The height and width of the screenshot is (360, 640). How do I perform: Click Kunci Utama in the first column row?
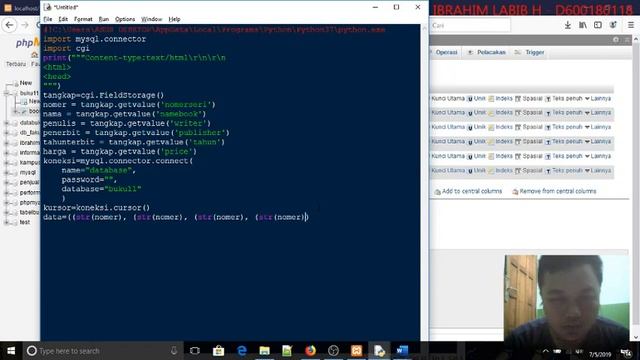[448, 98]
